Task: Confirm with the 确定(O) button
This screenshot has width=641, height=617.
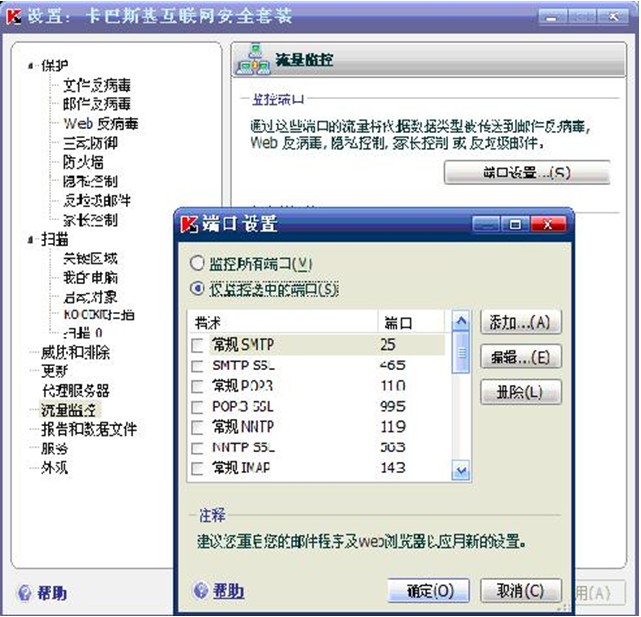Action: [428, 591]
